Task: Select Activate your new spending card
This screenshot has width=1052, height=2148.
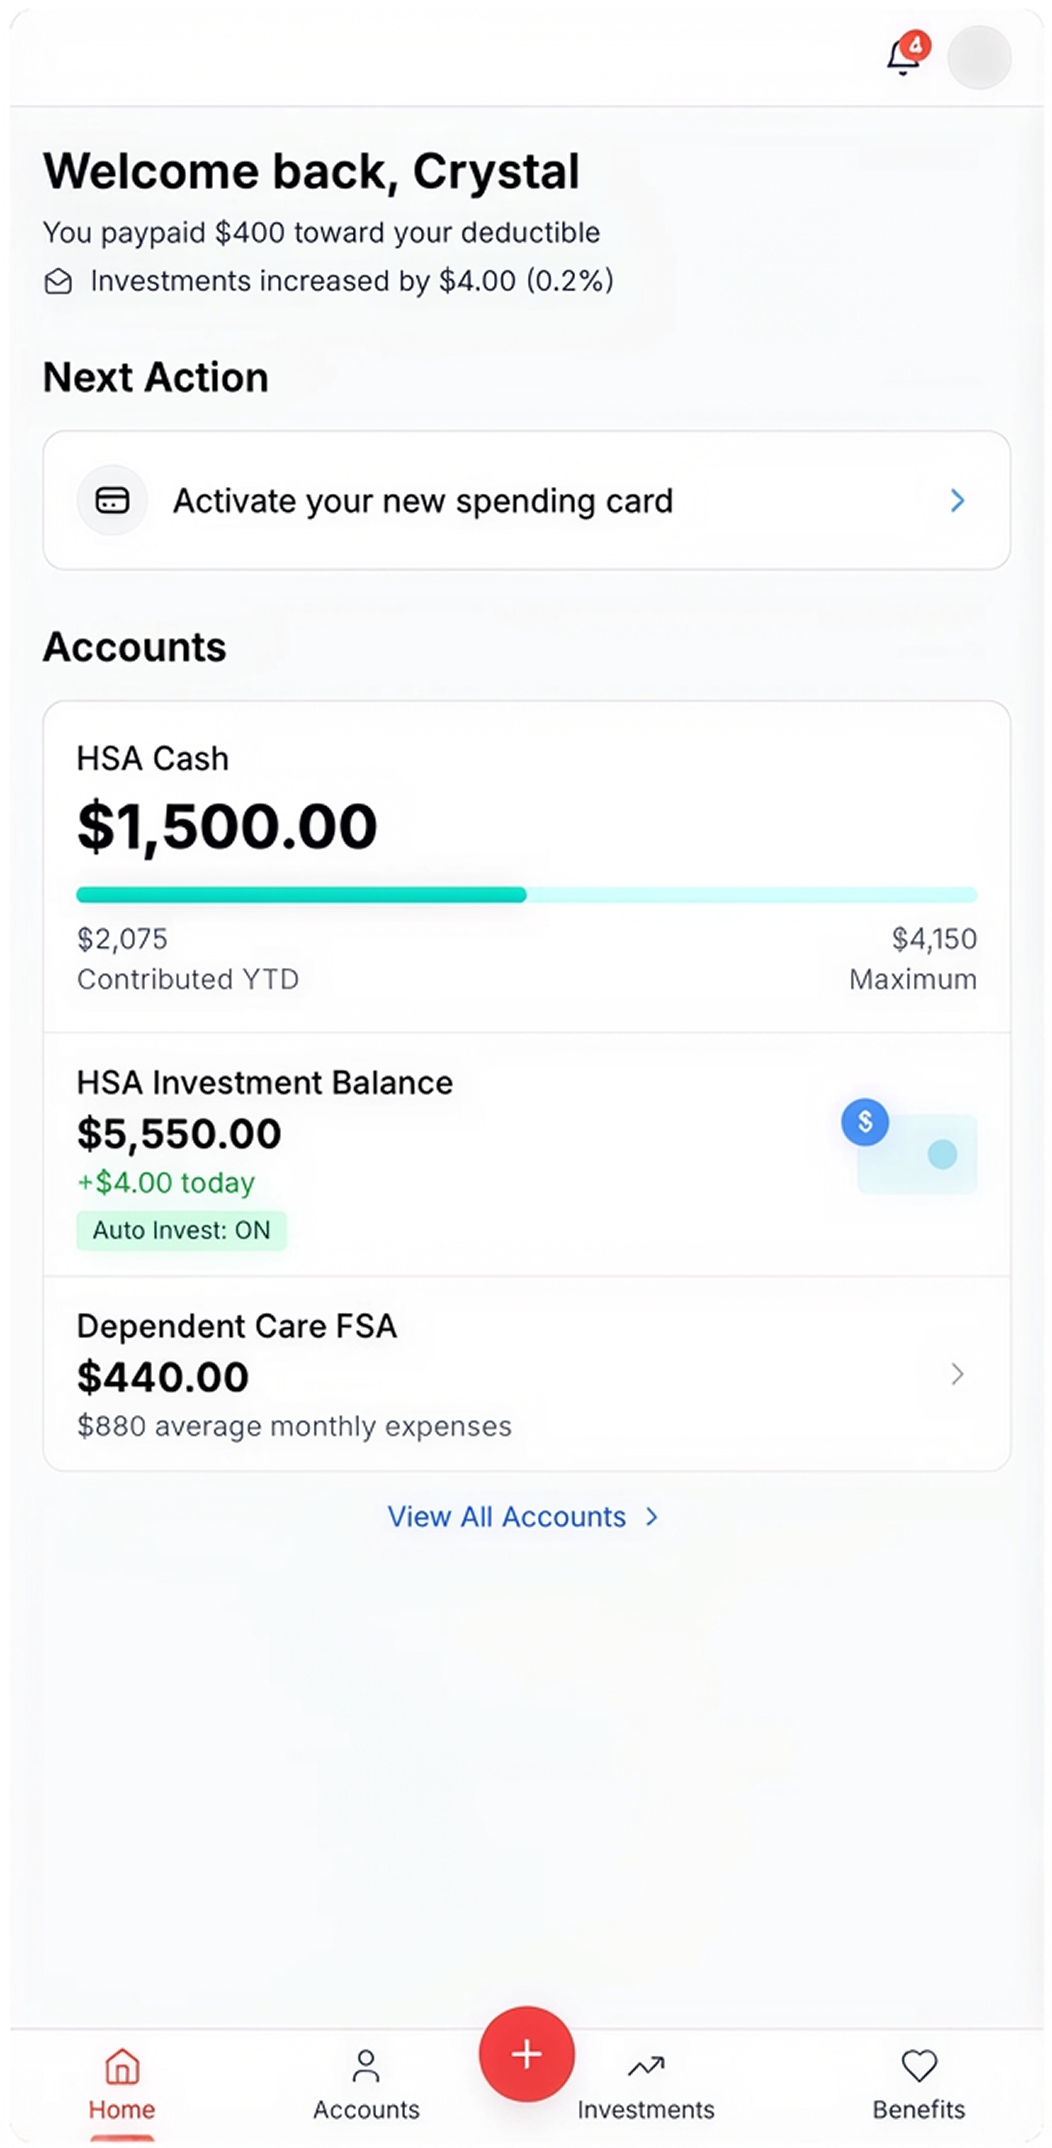Action: tap(423, 500)
